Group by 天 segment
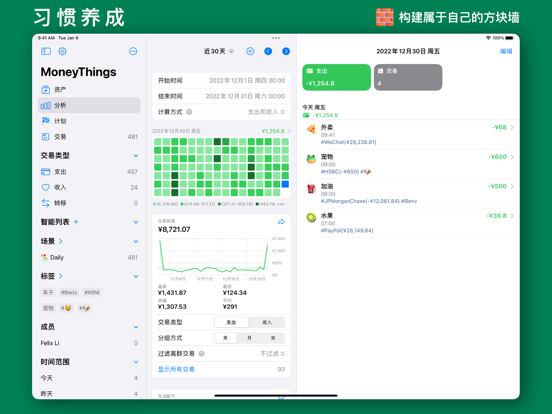Image resolution: width=552 pixels, height=414 pixels. point(225,338)
